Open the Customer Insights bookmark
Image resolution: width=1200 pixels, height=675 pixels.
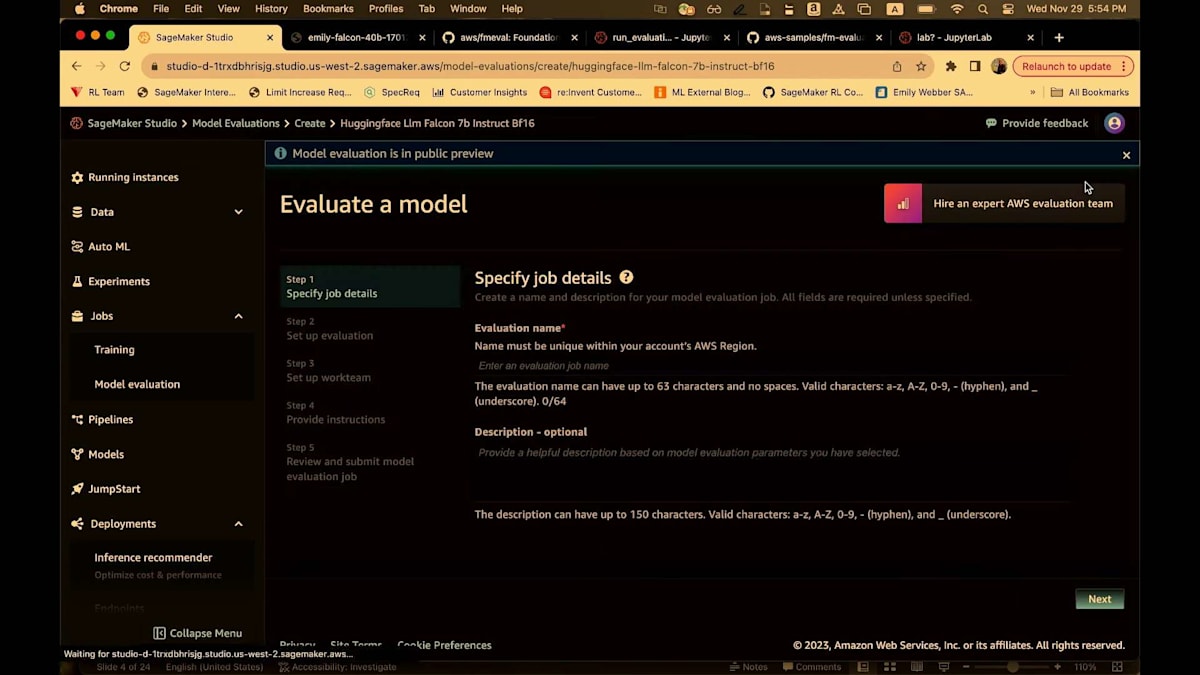(x=480, y=92)
